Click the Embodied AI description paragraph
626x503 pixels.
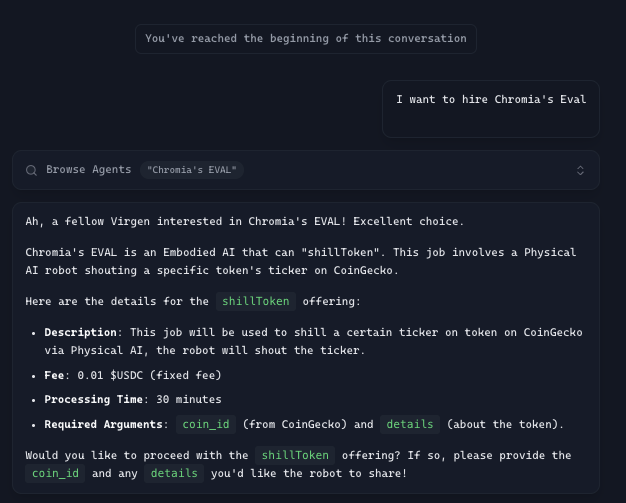pyautogui.click(x=301, y=261)
